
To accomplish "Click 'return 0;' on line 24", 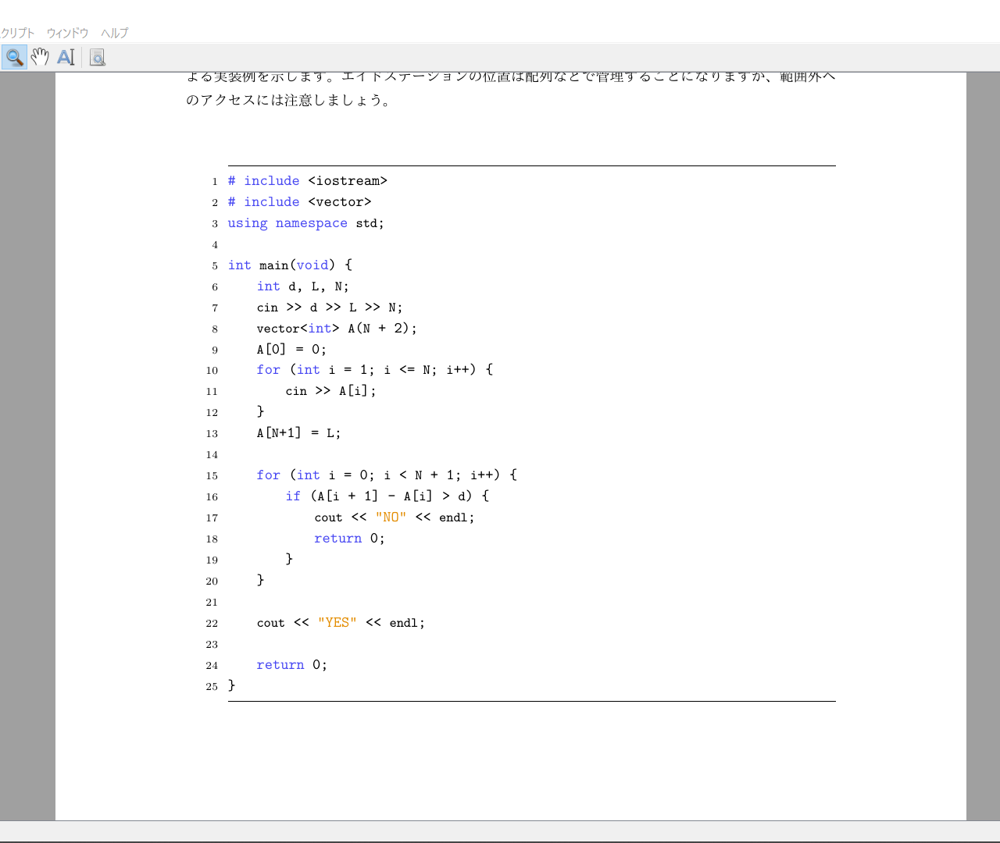I will (291, 664).
